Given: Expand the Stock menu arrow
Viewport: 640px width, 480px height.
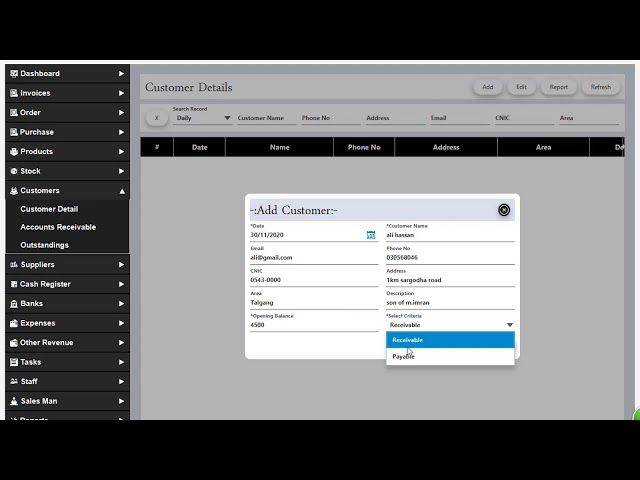Looking at the screenshot, I should tap(121, 171).
